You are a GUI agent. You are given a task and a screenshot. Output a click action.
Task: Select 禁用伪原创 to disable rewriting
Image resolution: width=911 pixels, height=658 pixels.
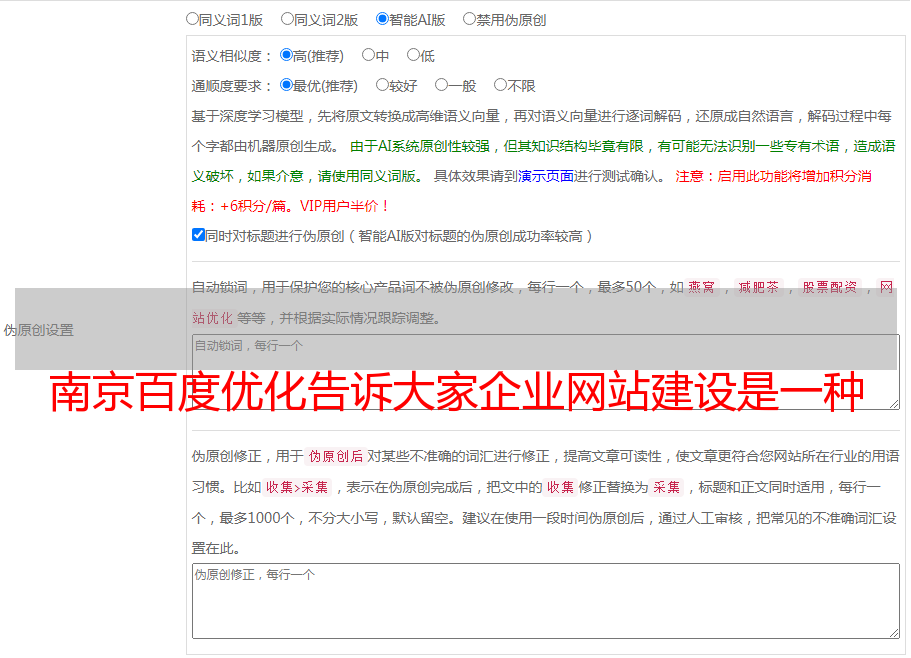tap(469, 19)
